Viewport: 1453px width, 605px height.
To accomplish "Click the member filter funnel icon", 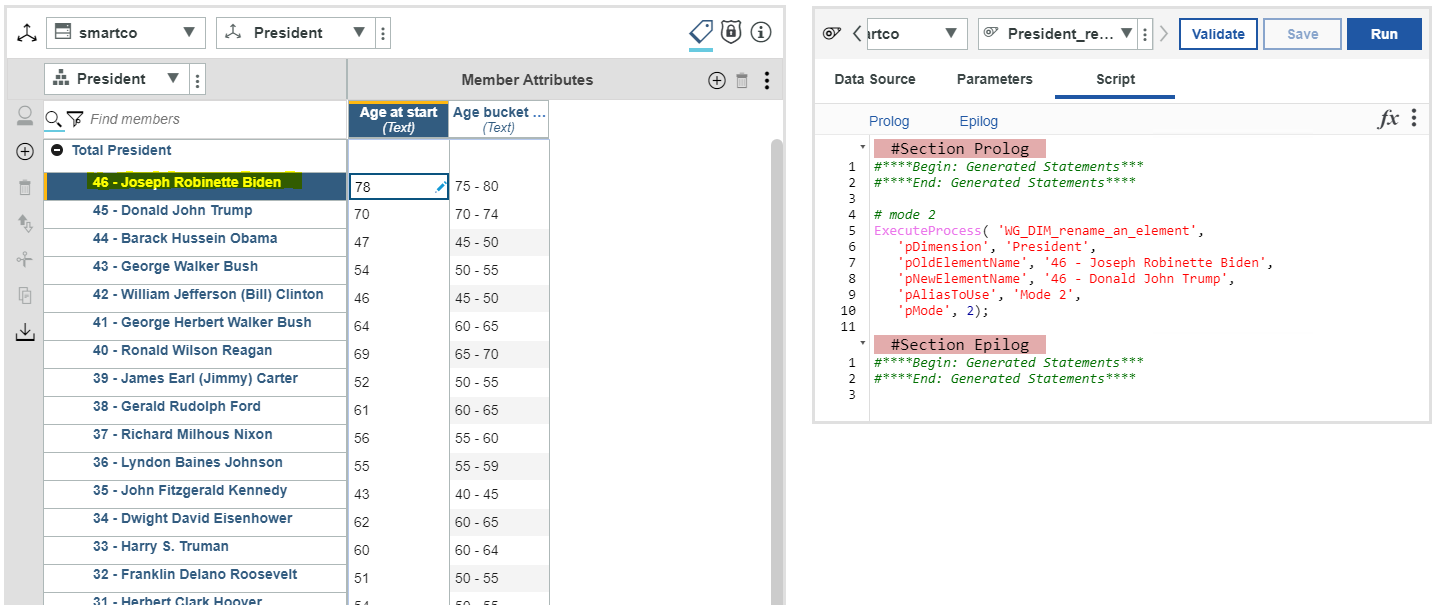I will click(74, 119).
